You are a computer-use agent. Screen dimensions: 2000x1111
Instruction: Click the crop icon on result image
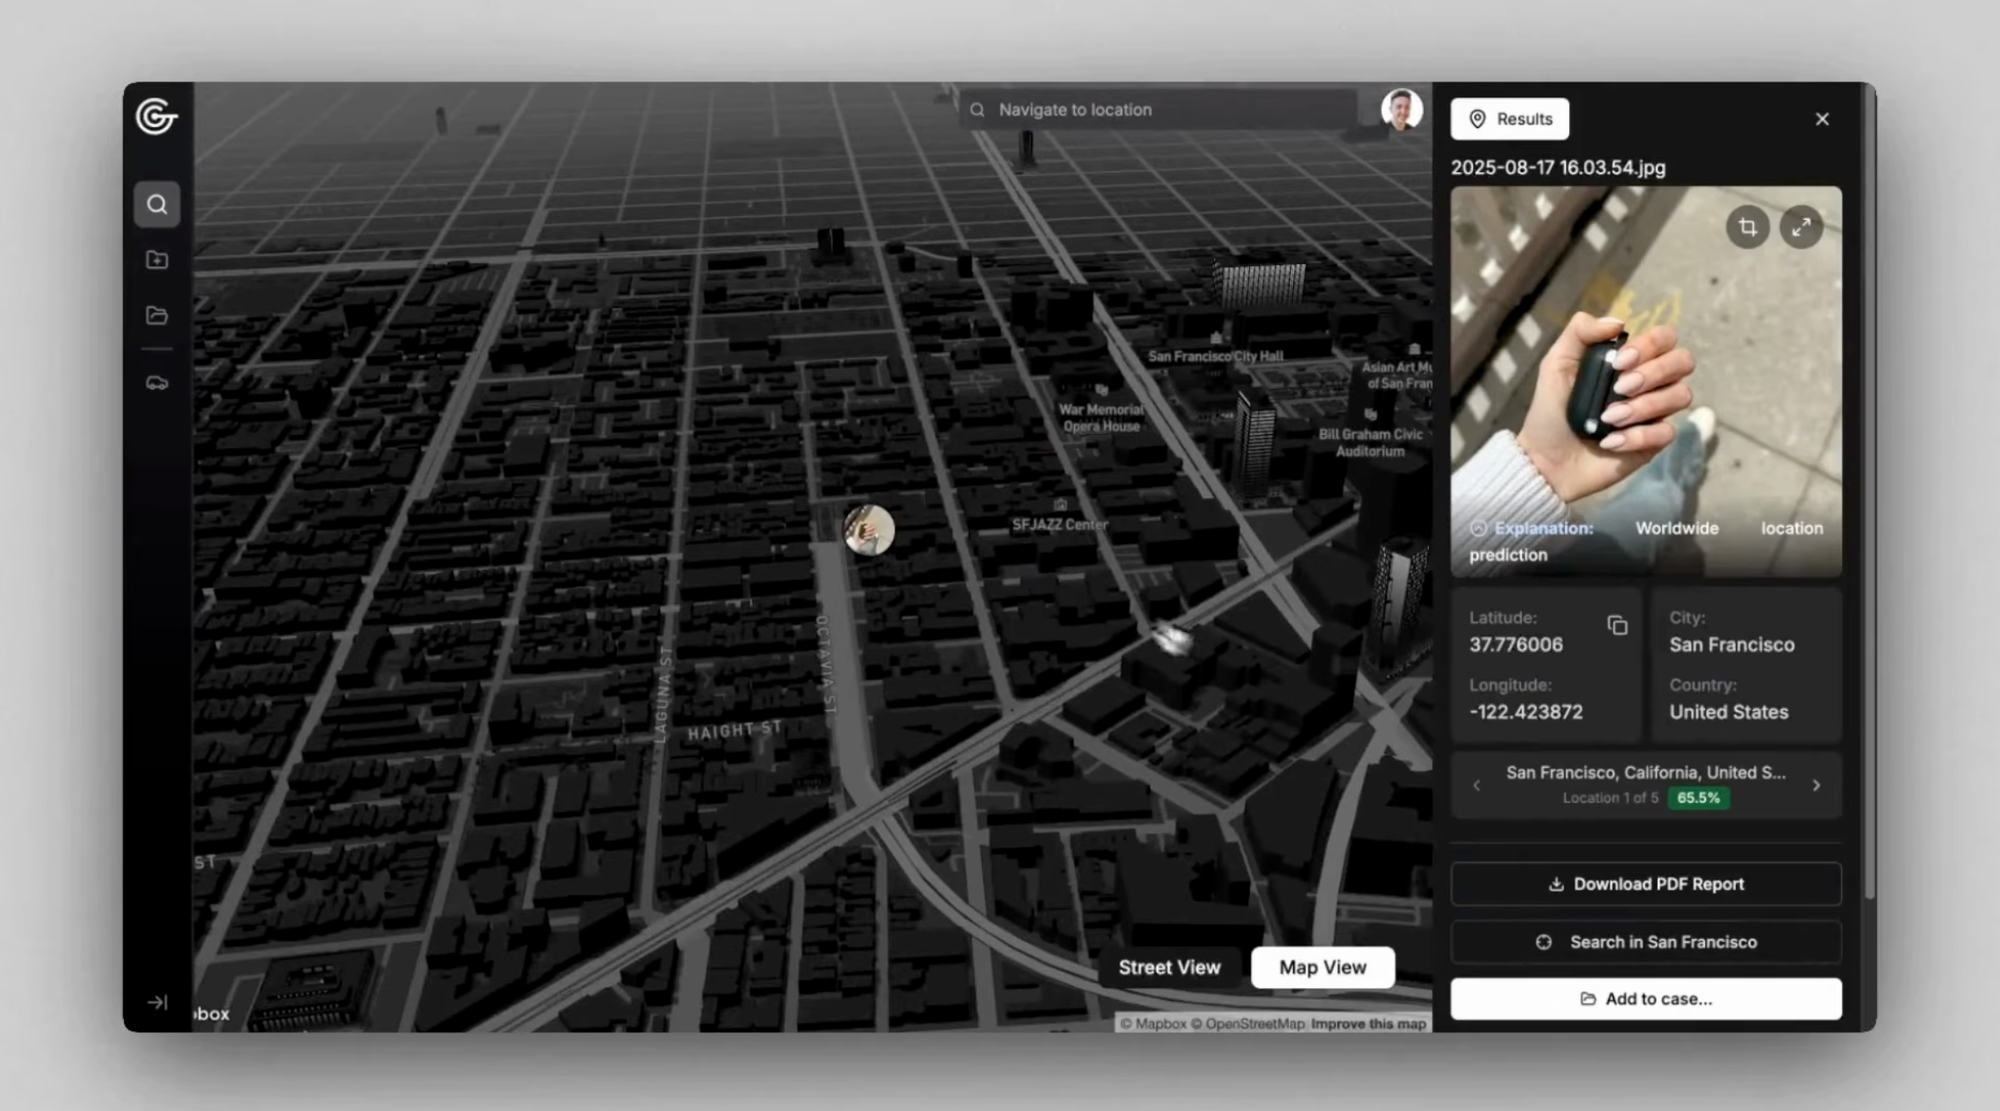coord(1747,227)
